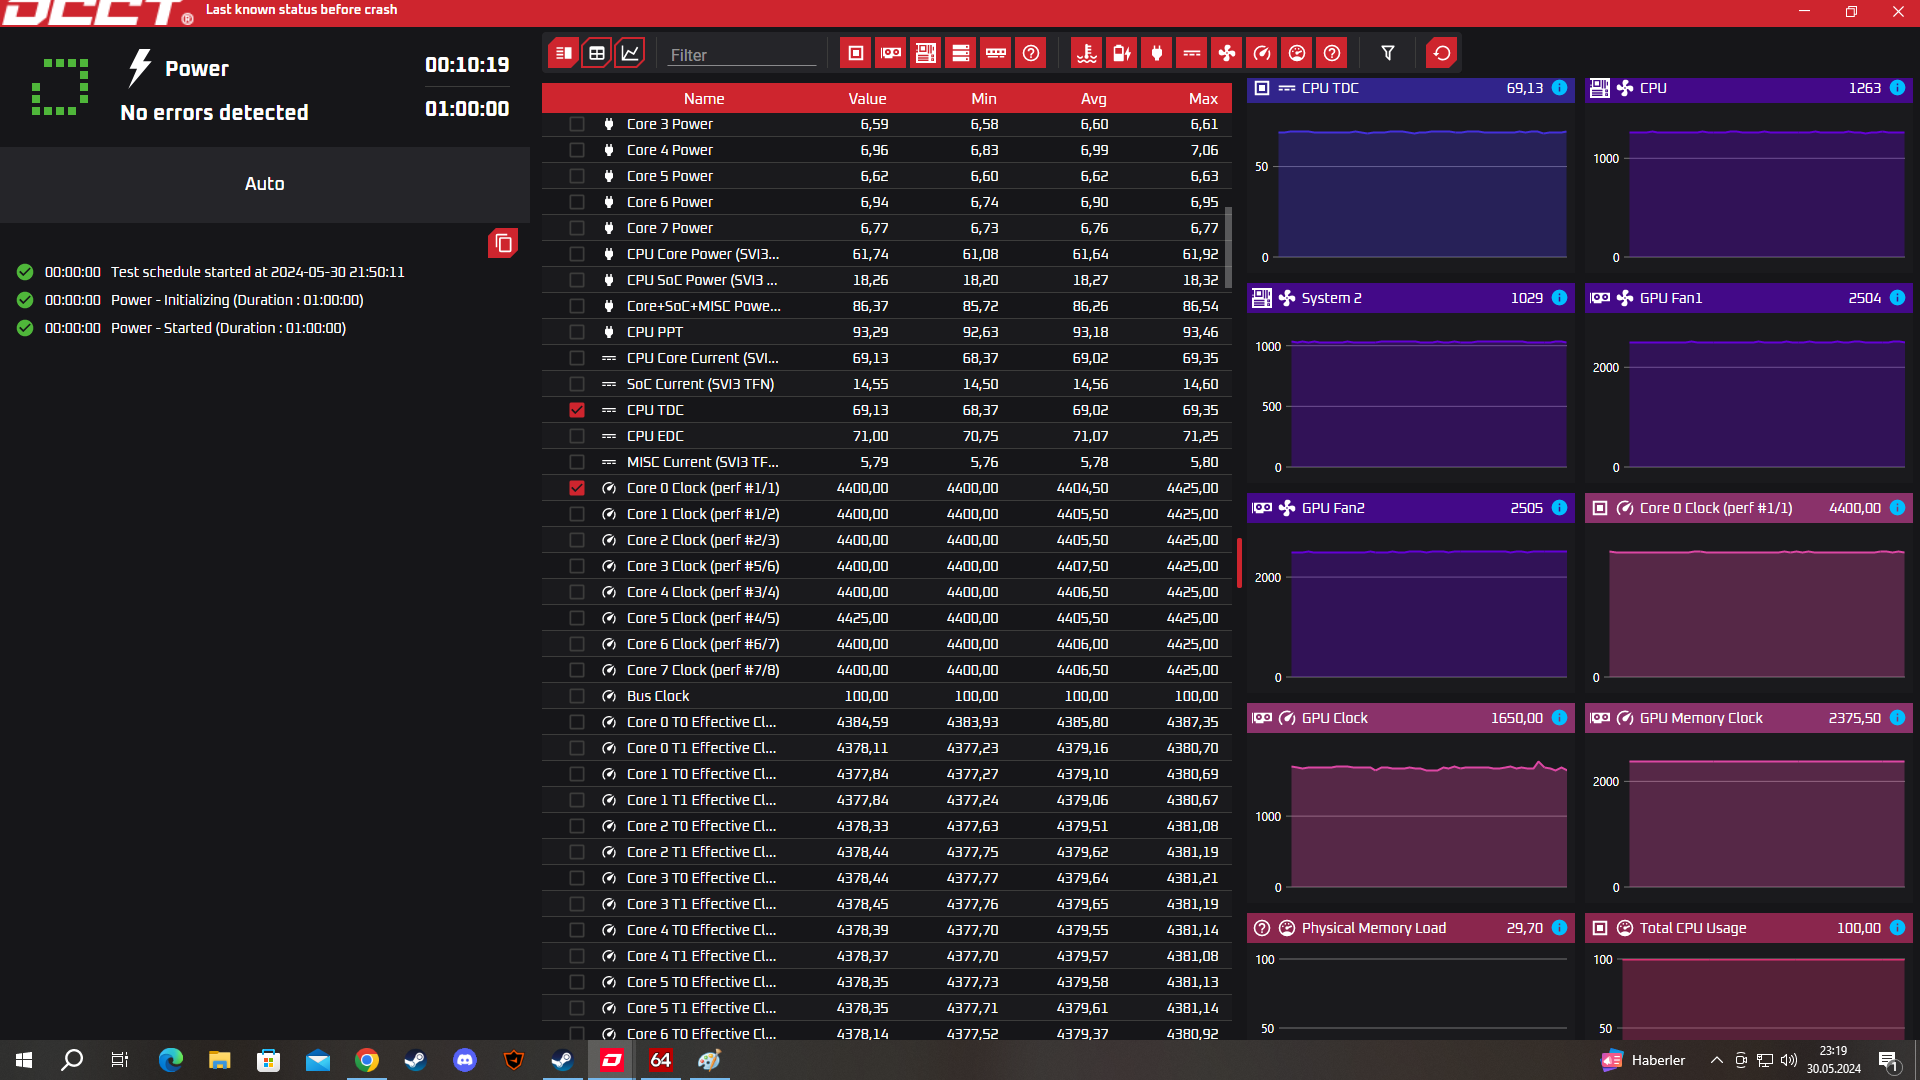1920x1080 pixels.
Task: Open Steam from the taskbar
Action: (x=415, y=1060)
